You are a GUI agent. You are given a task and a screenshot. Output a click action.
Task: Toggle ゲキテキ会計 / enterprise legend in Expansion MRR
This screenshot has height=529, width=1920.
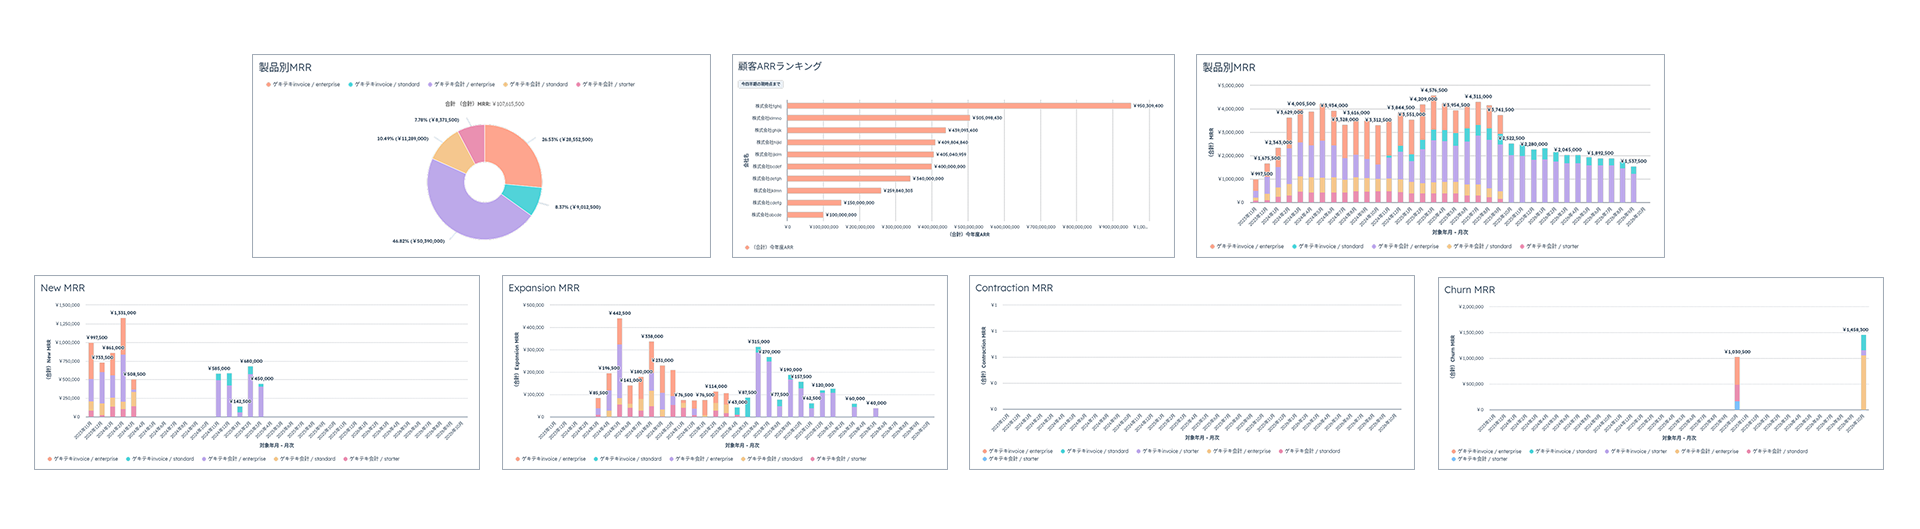tap(702, 459)
